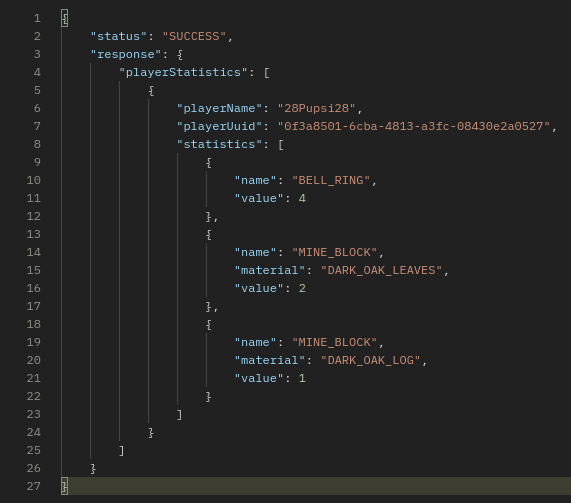Click the "playerStatistics" key

(x=183, y=72)
